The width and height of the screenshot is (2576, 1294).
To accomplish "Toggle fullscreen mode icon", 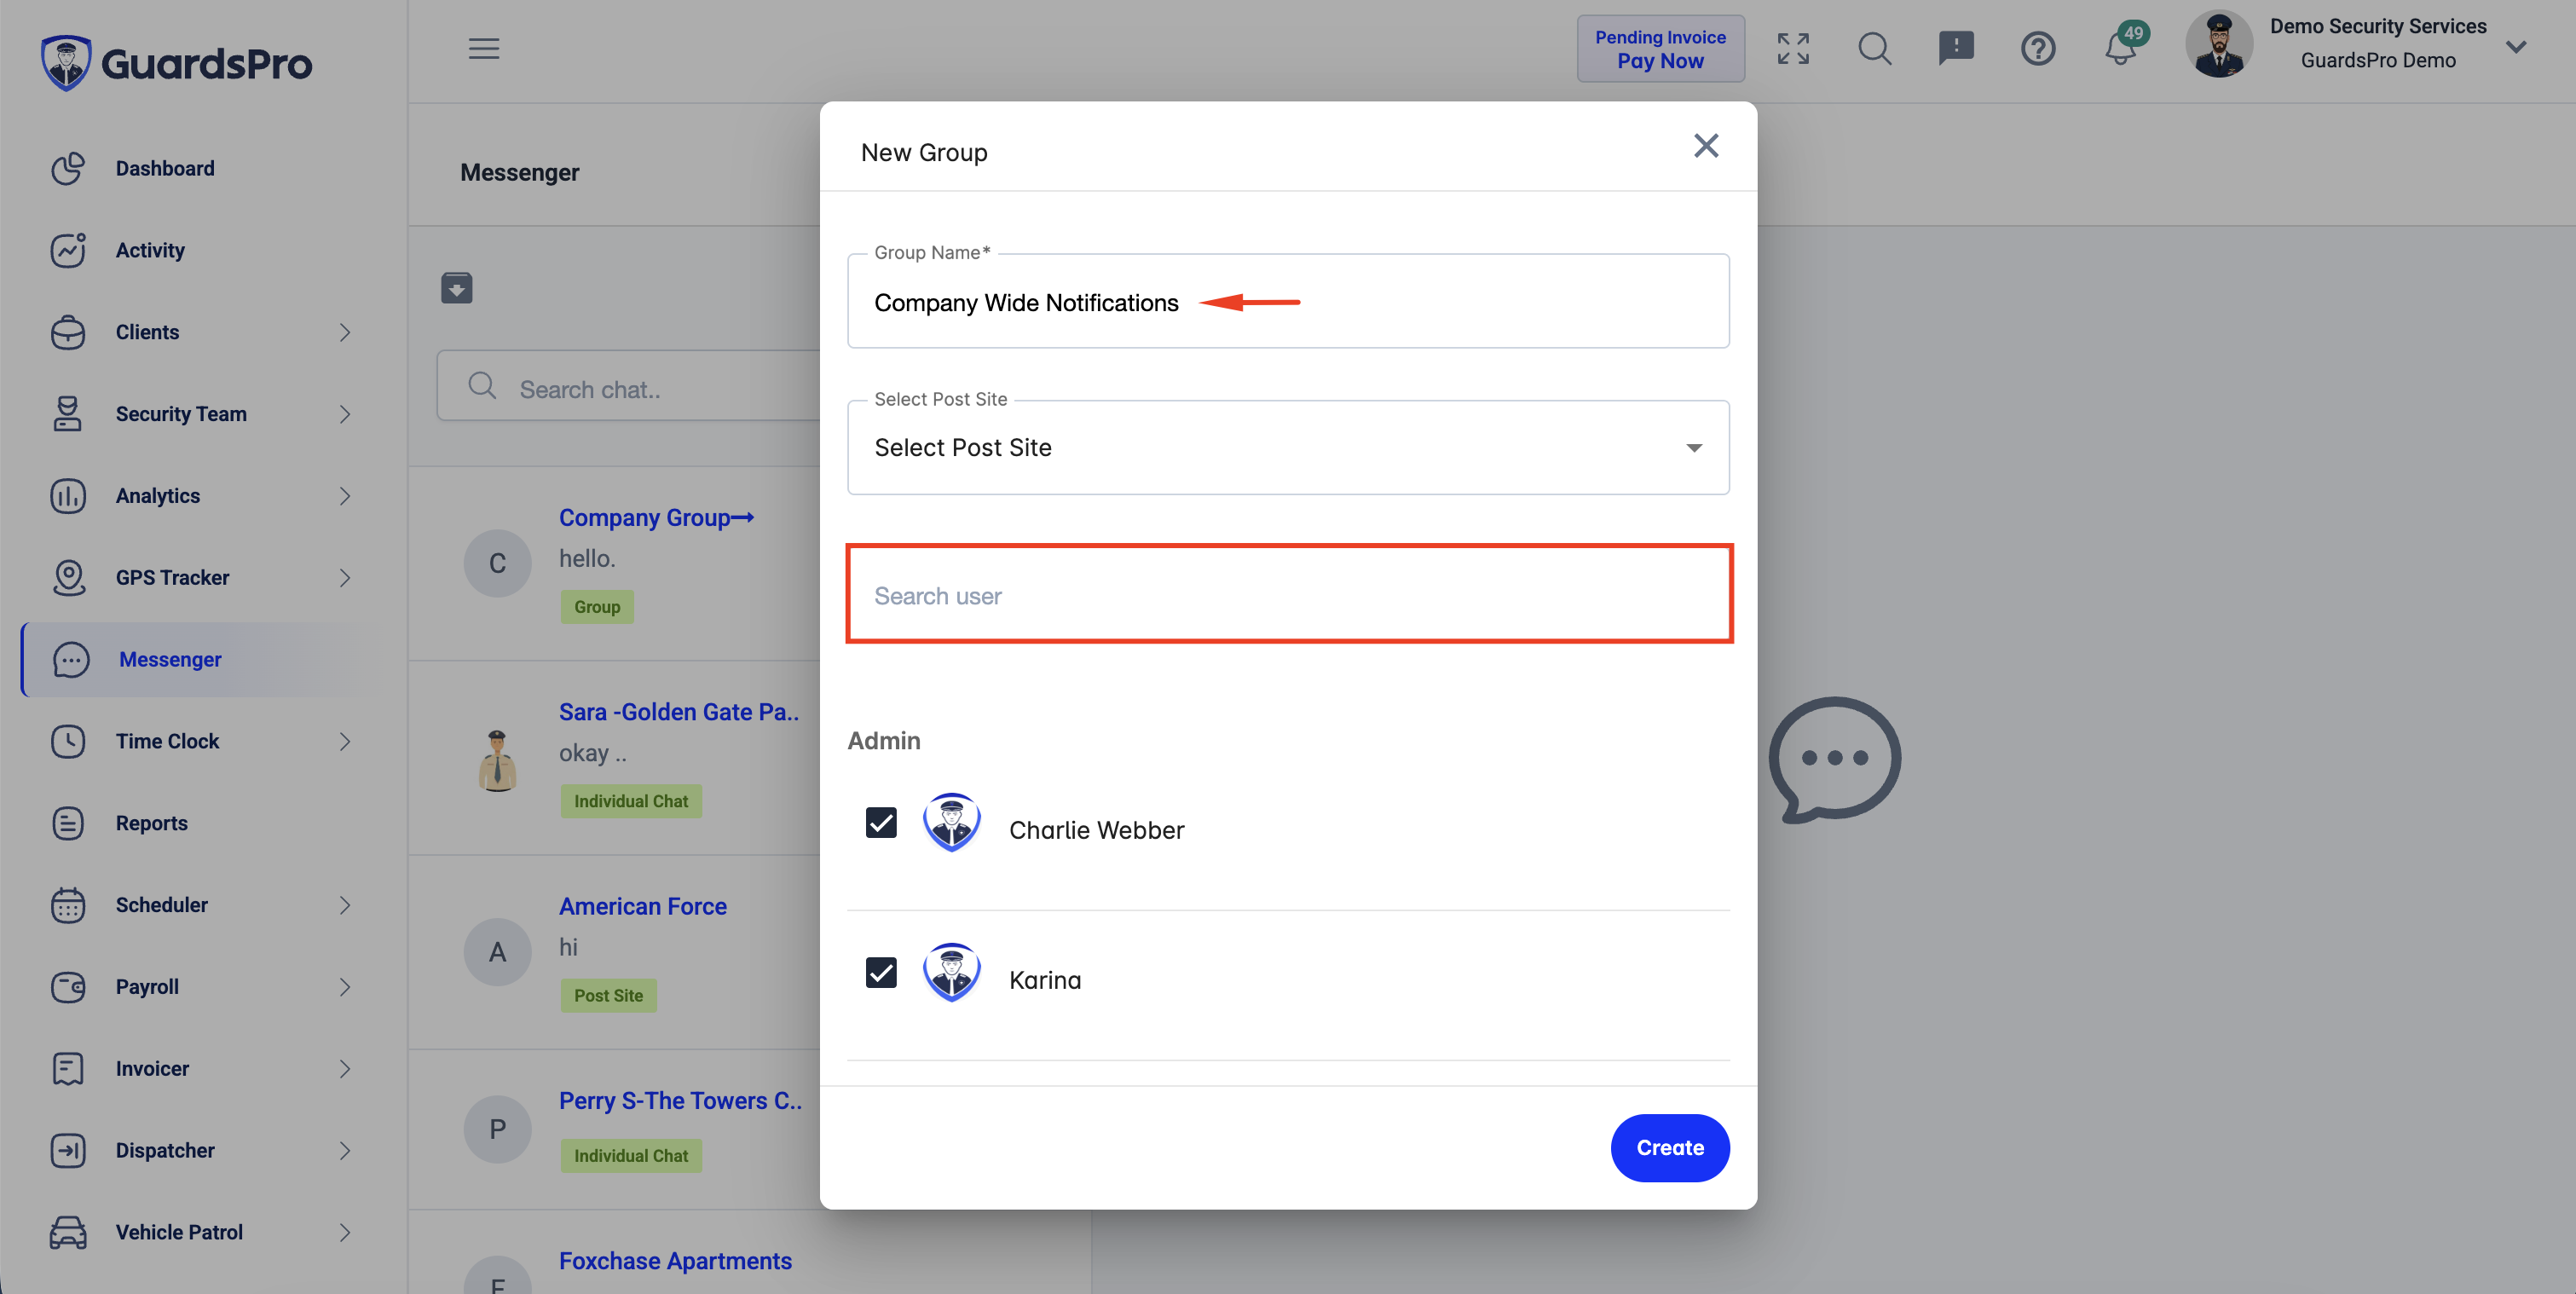I will 1793,49.
